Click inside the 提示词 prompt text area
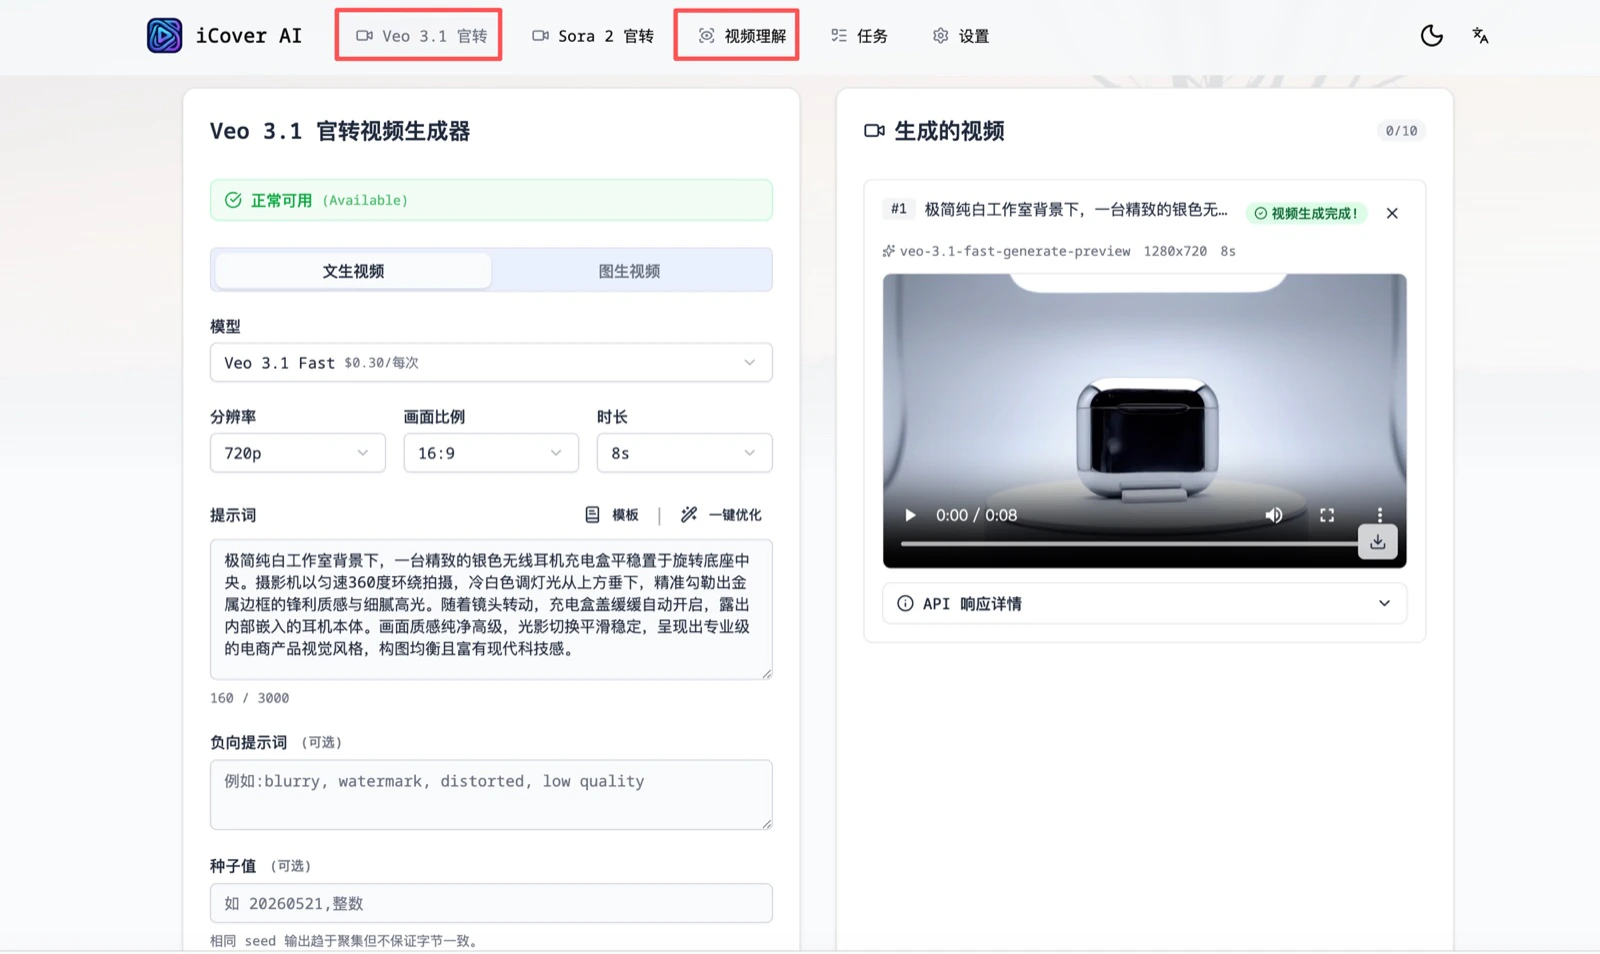The height and width of the screenshot is (954, 1600). pyautogui.click(x=491, y=609)
